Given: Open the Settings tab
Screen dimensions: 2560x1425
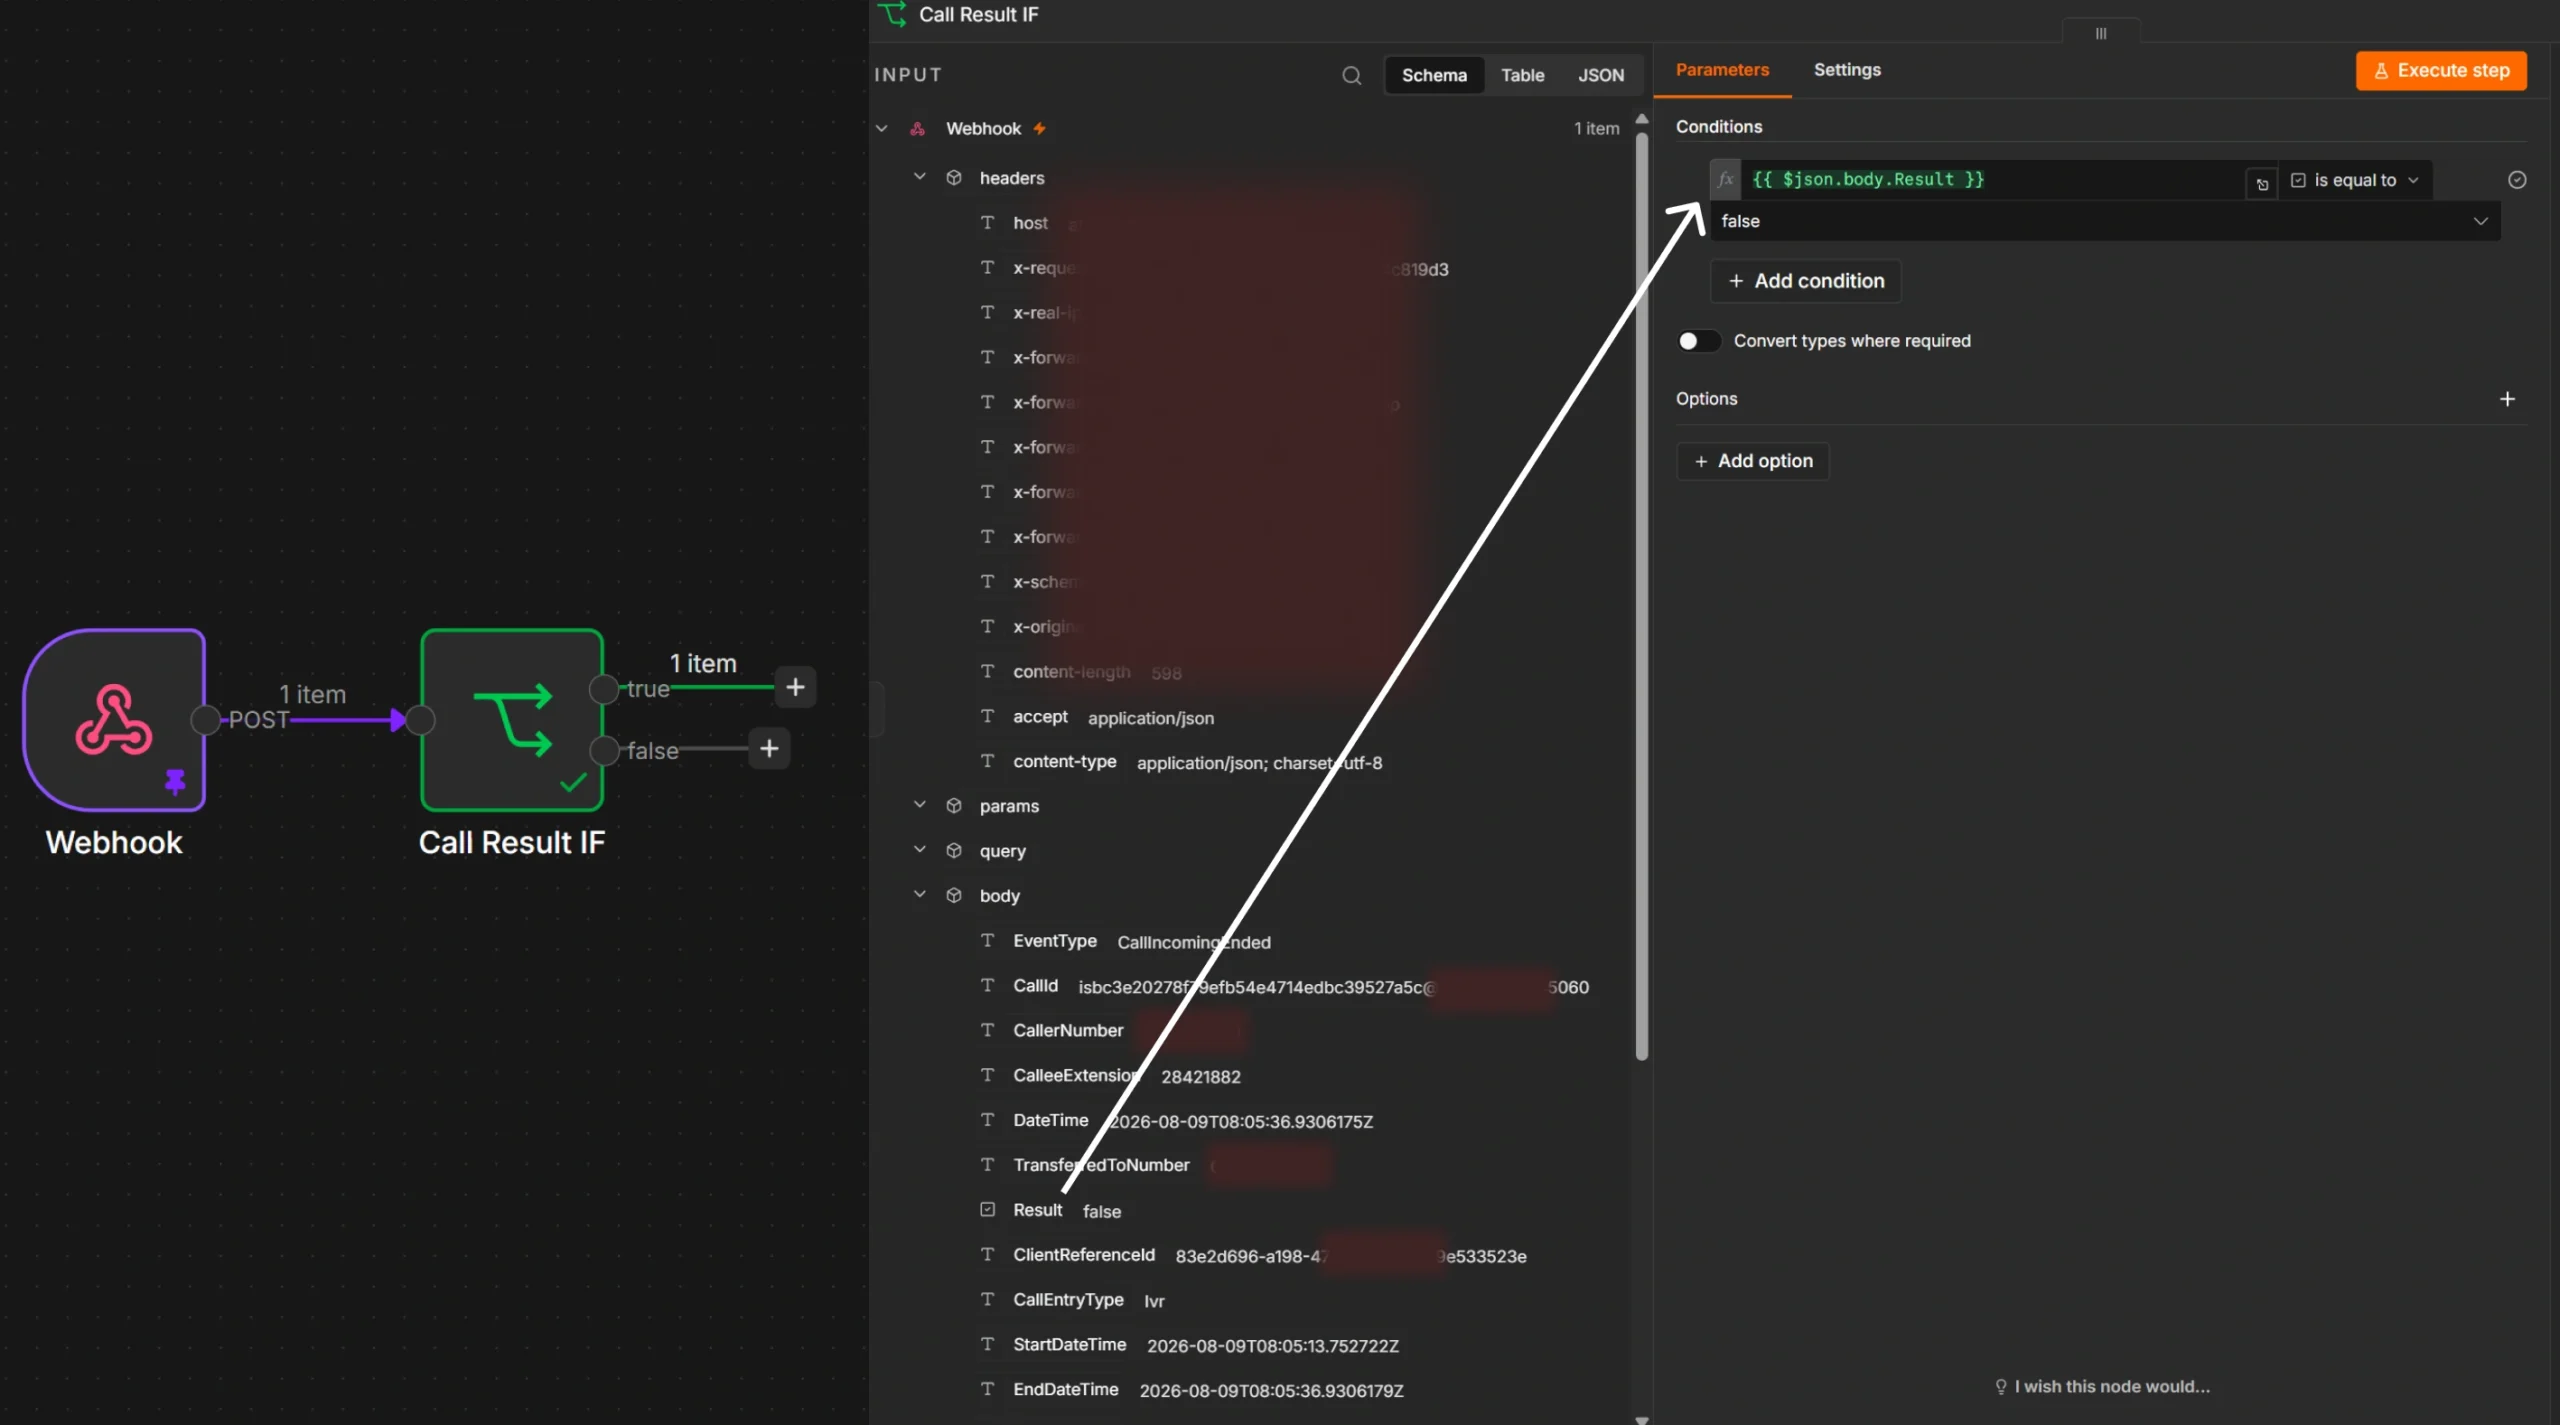Looking at the screenshot, I should pyautogui.click(x=1847, y=69).
